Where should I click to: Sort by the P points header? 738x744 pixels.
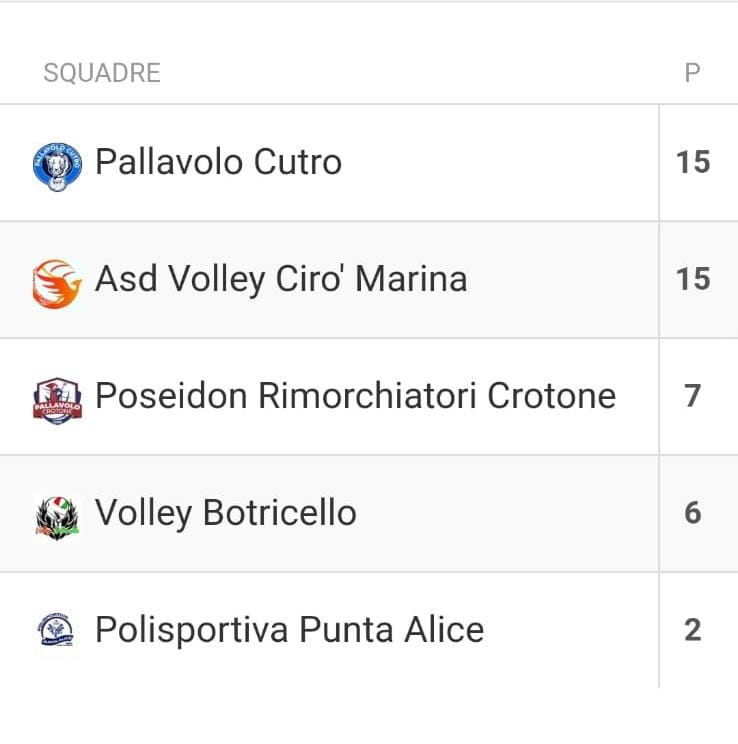point(692,73)
